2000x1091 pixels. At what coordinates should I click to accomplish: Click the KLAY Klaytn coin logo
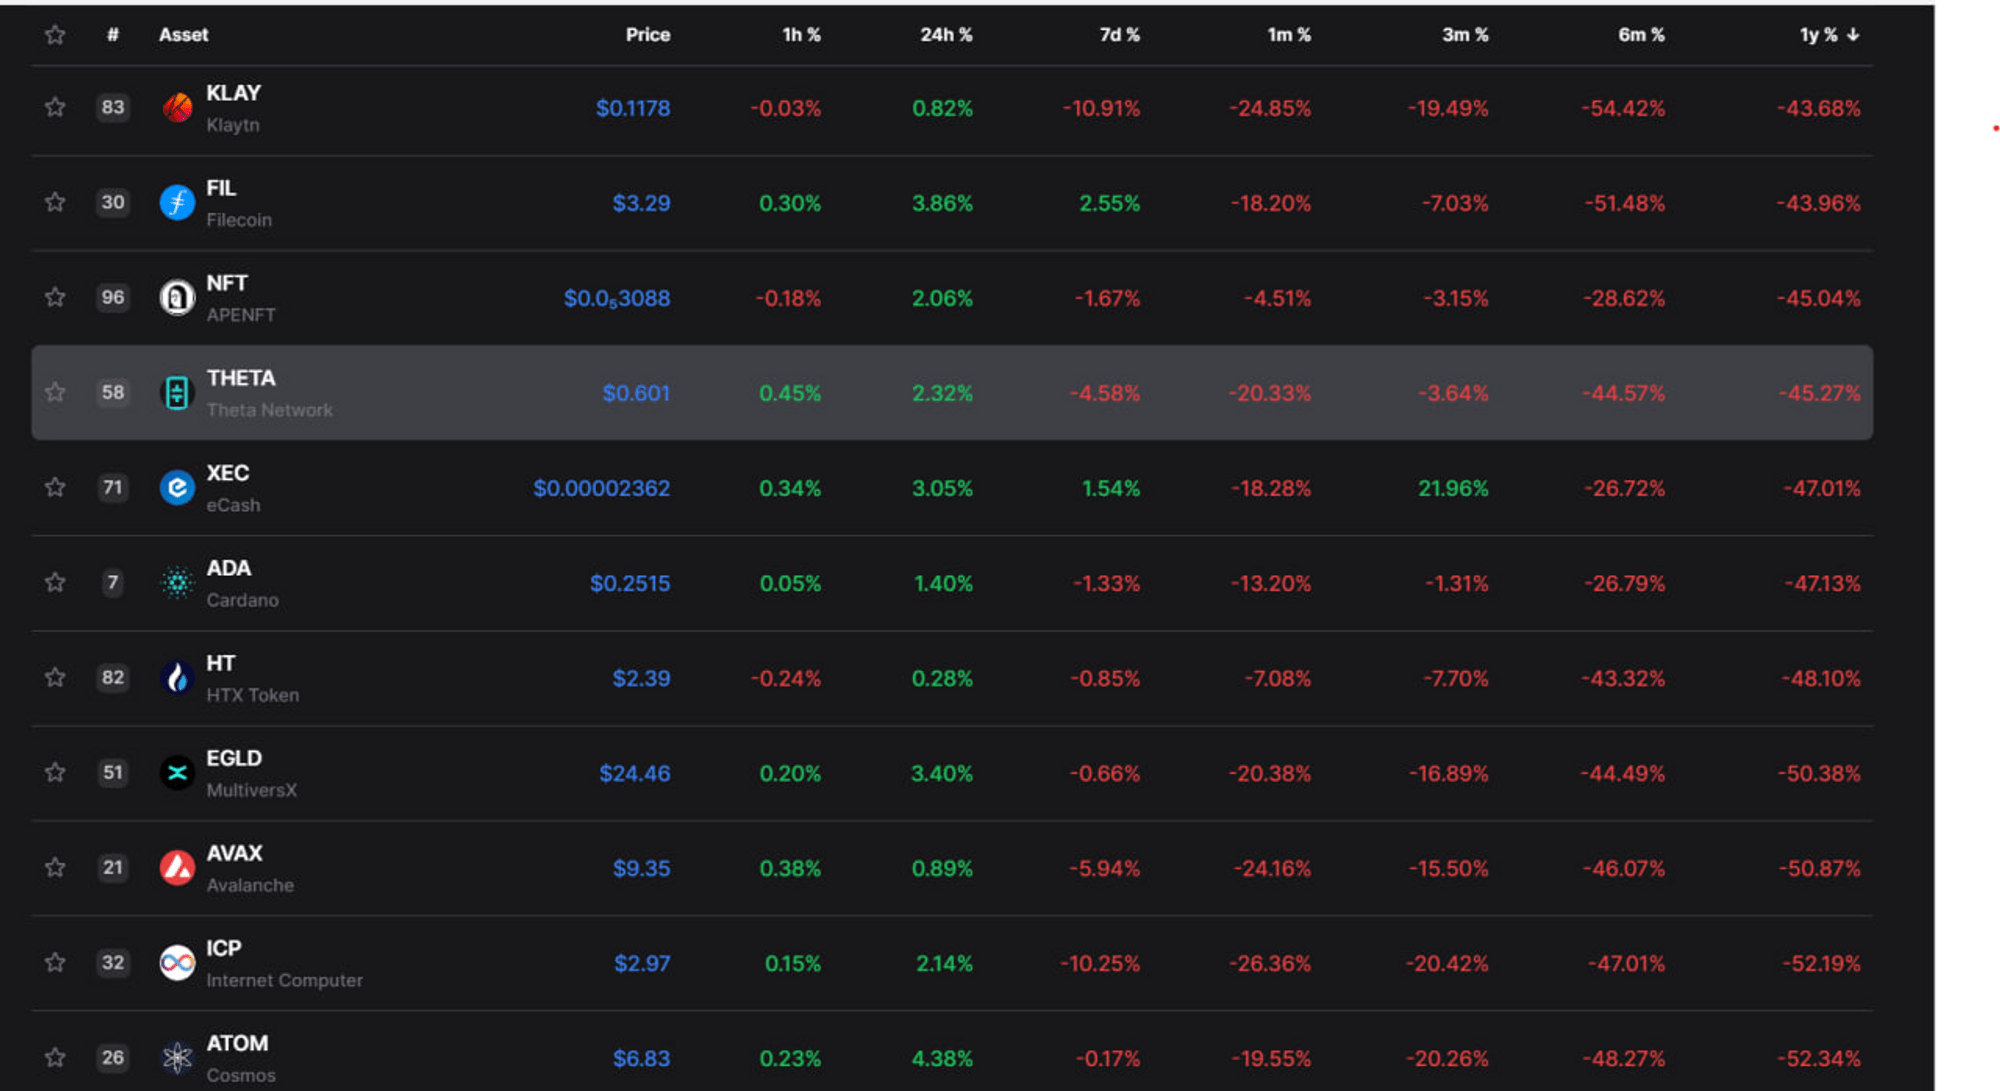(x=177, y=107)
